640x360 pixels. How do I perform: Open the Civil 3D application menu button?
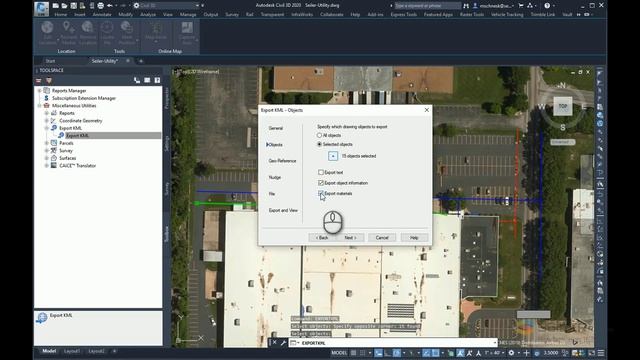41,9
